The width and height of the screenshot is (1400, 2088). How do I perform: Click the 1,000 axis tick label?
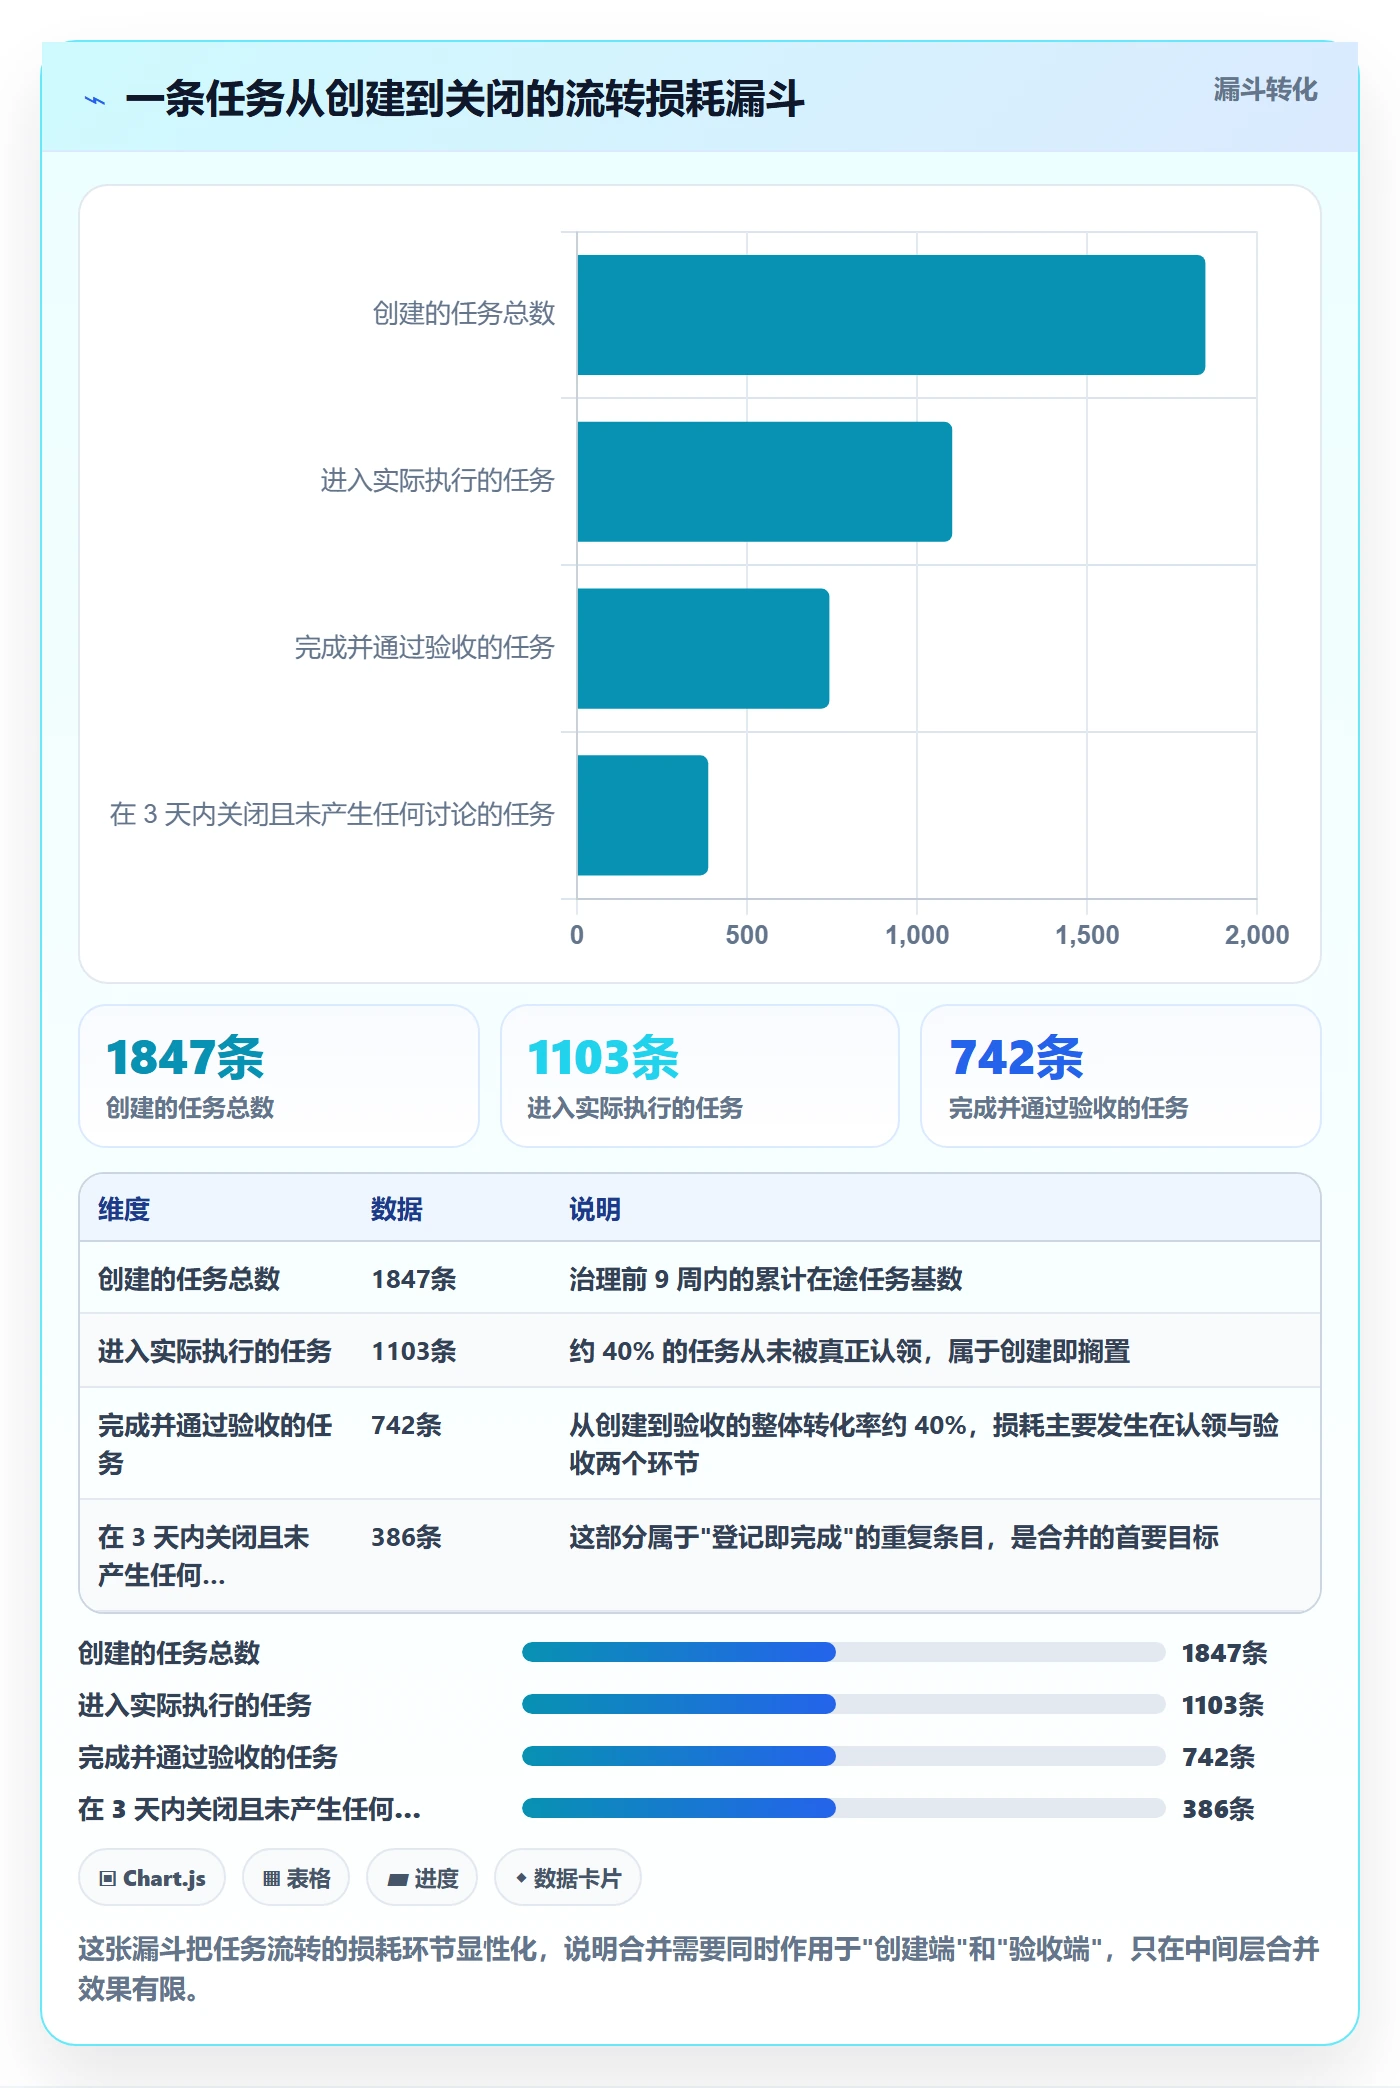[x=917, y=935]
